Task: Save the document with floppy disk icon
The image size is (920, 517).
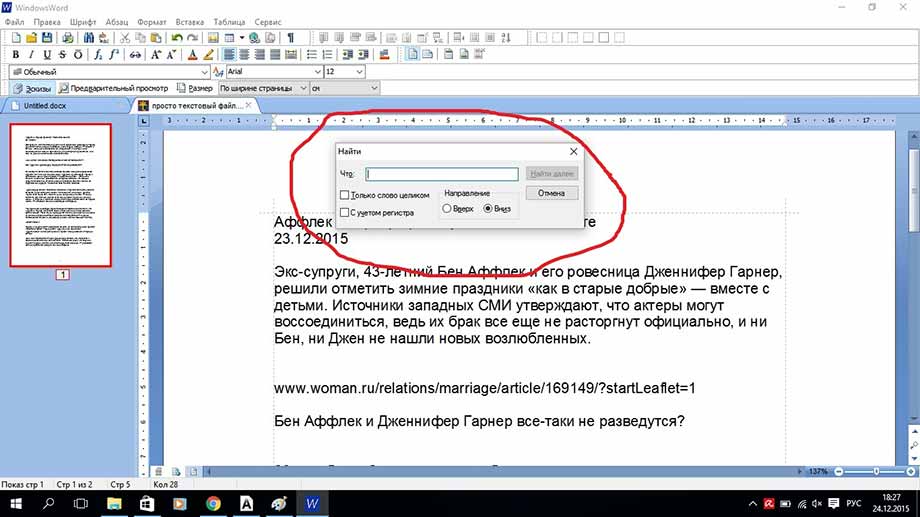Action: [47, 38]
